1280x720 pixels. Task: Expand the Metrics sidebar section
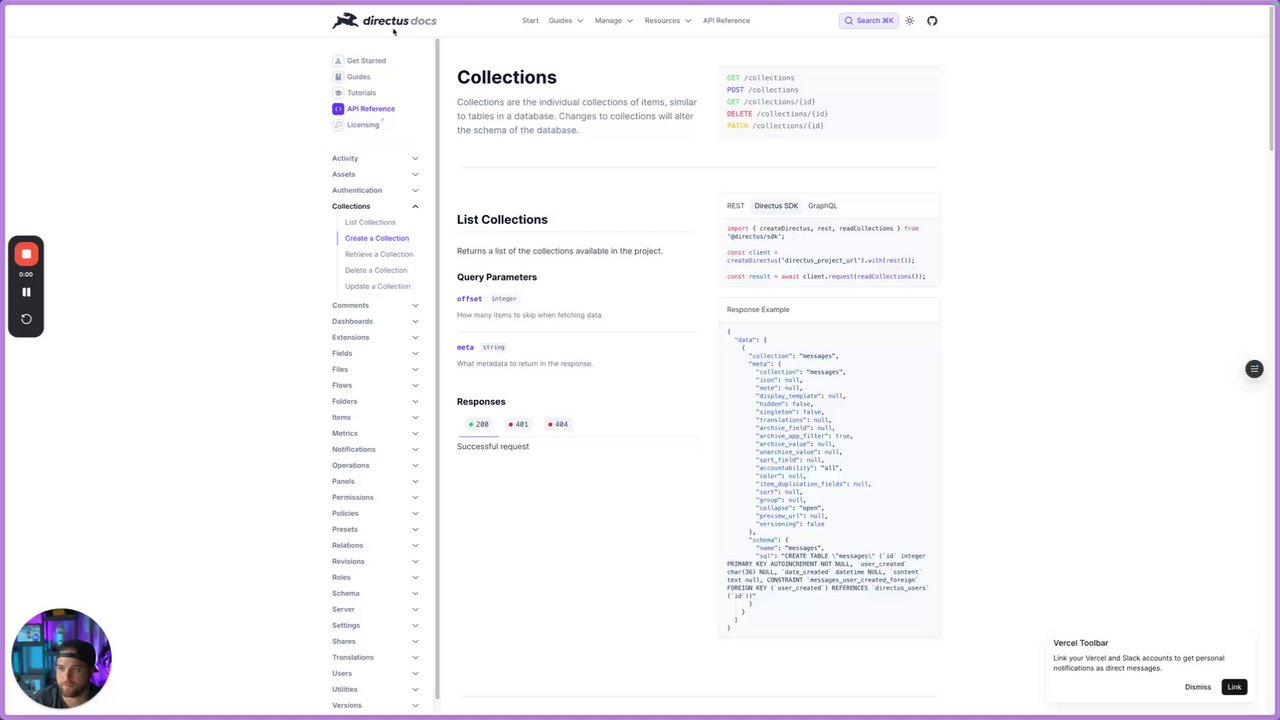[375, 433]
